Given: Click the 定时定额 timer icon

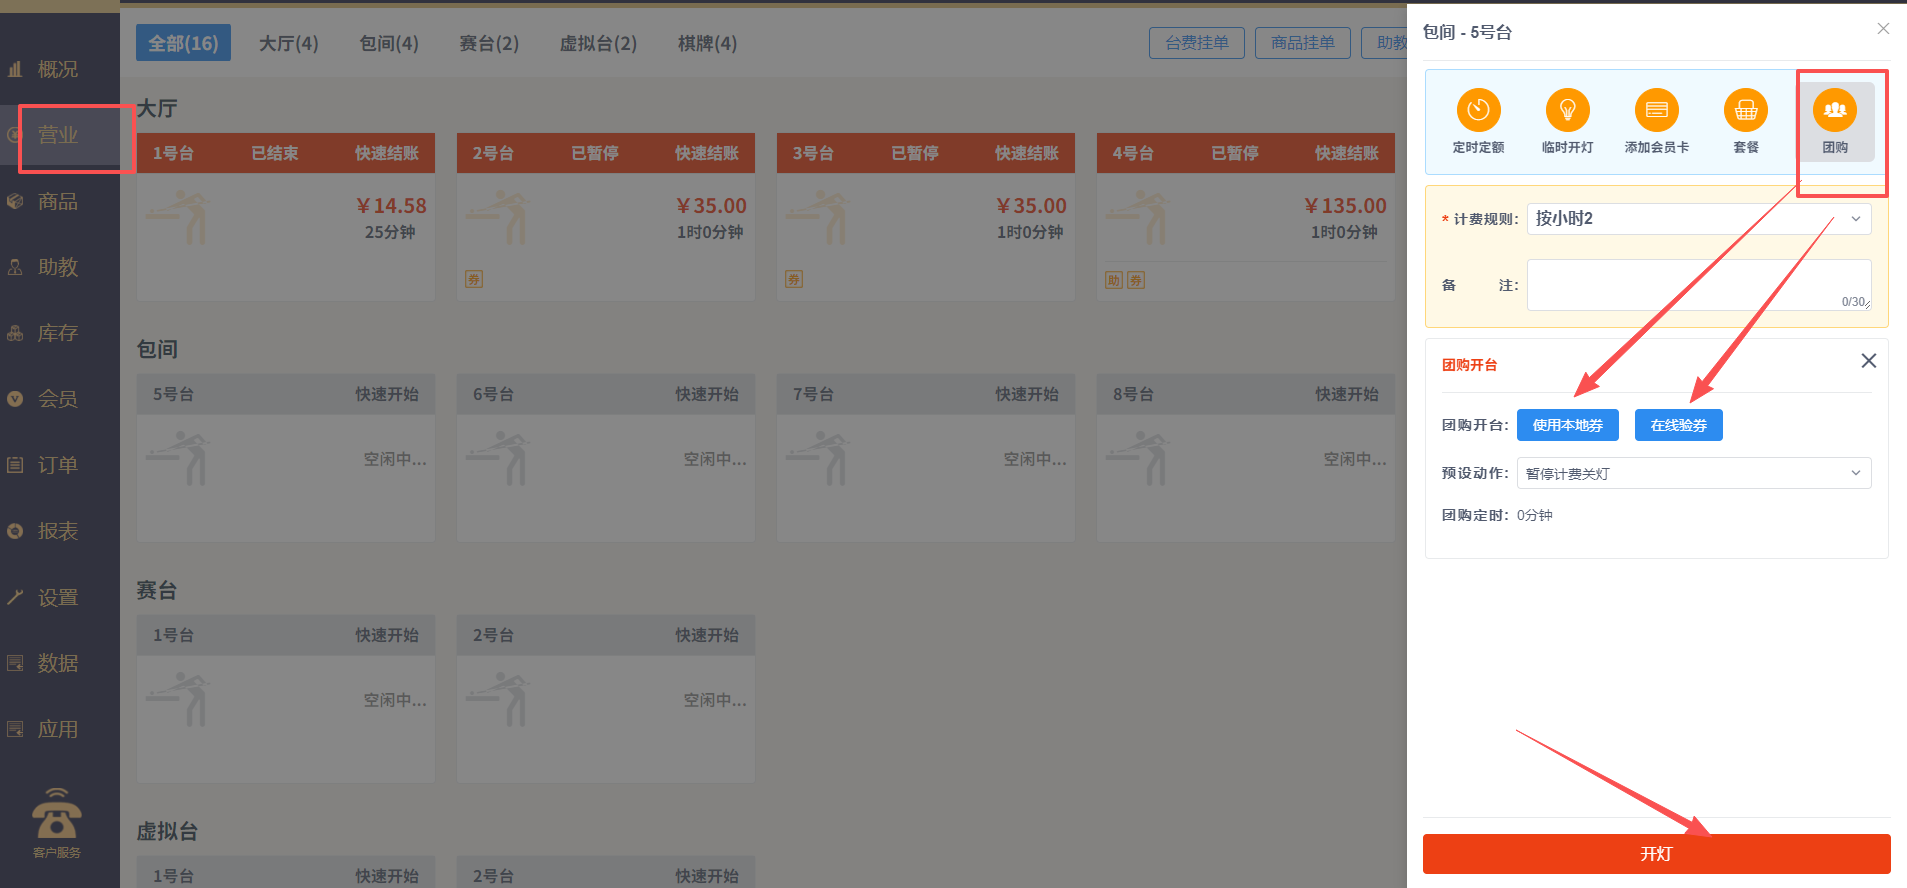Looking at the screenshot, I should click(1478, 111).
